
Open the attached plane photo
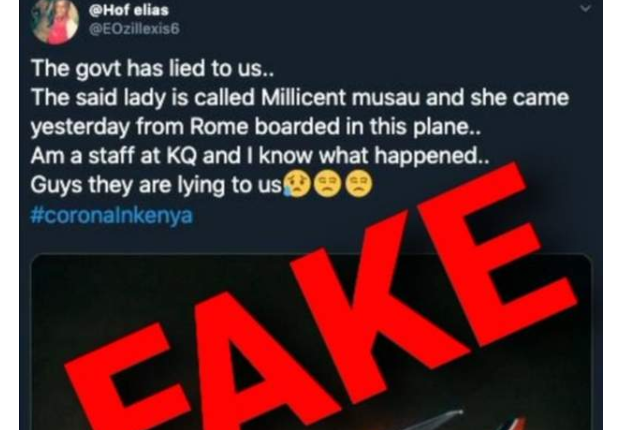pos(311,342)
